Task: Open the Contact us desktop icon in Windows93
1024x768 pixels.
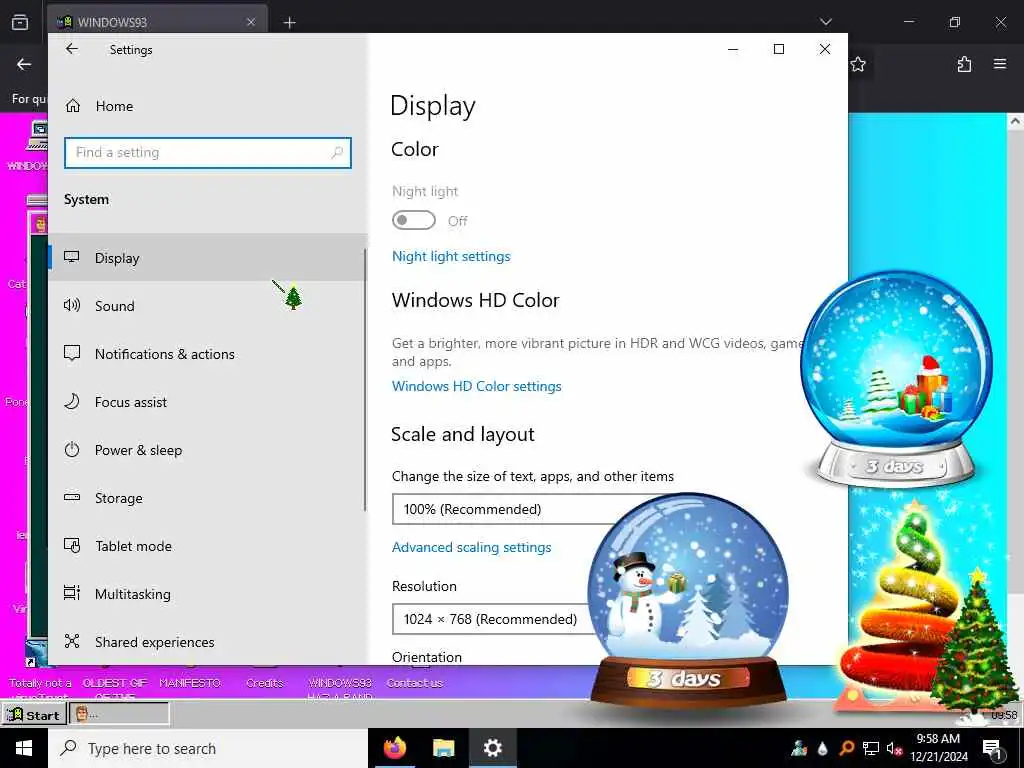Action: pos(414,683)
